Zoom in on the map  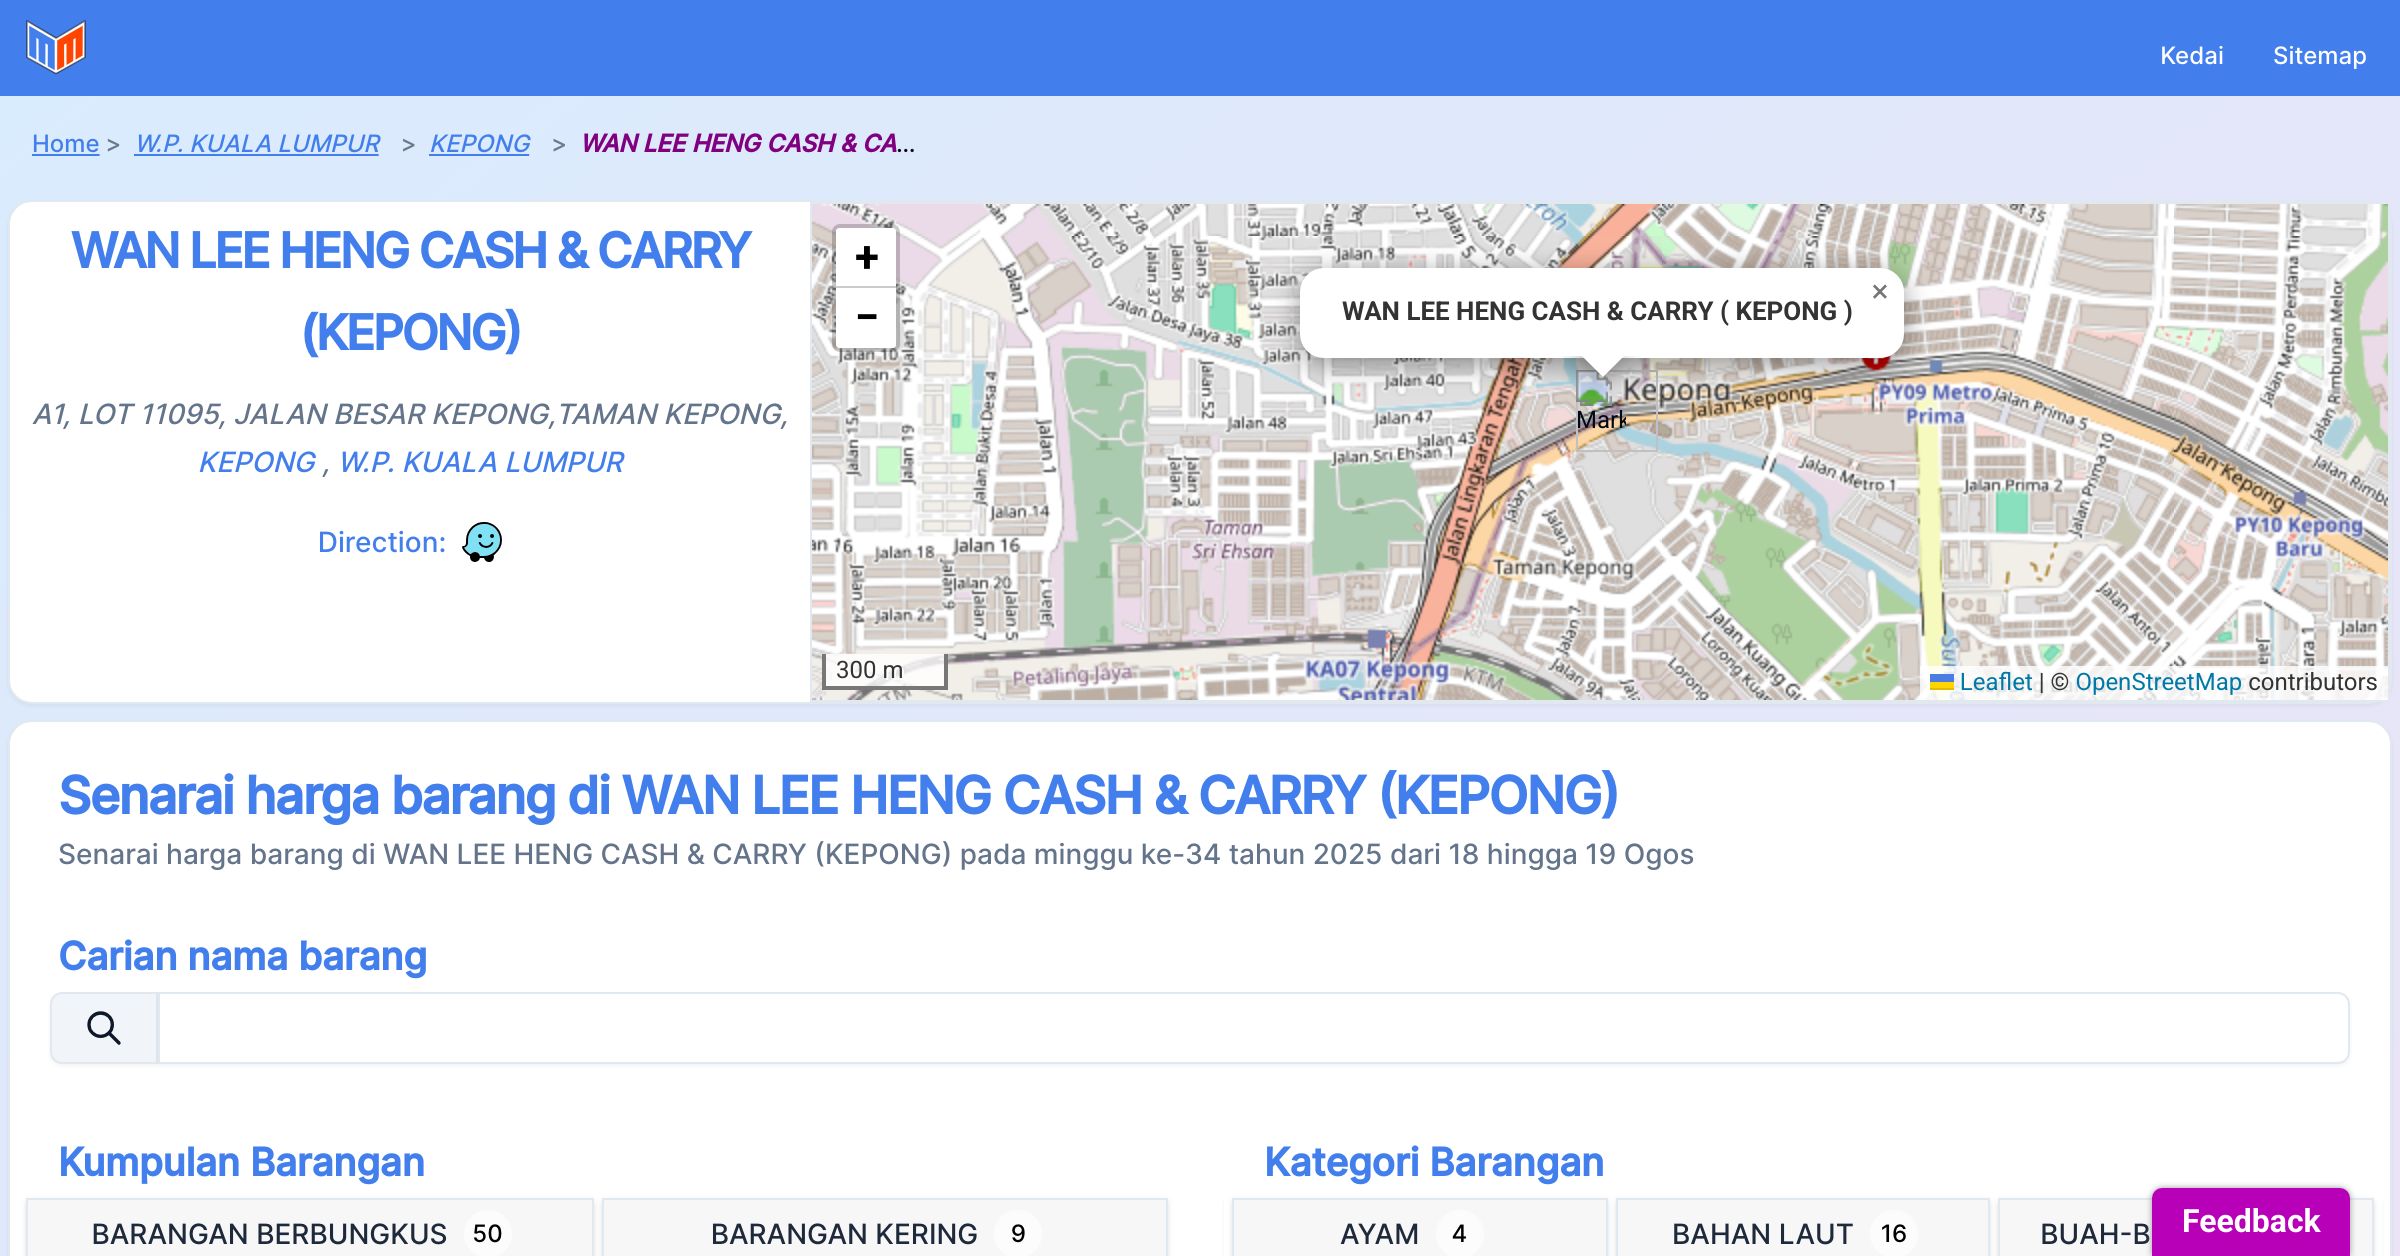[x=866, y=258]
